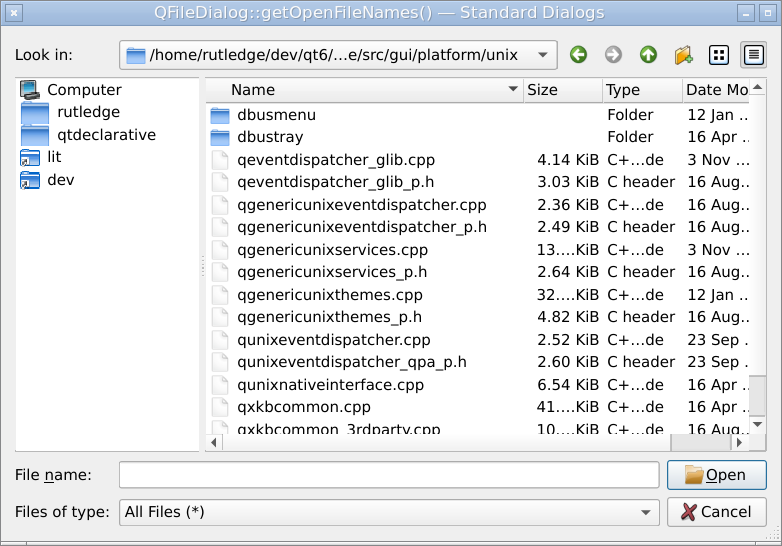The width and height of the screenshot is (782, 546).
Task: Switch to icon list view mode
Action: (719, 55)
